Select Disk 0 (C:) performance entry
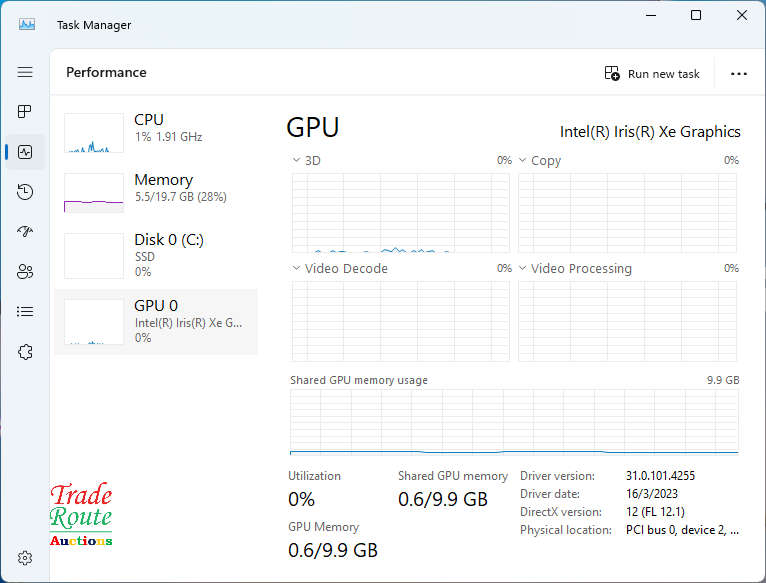The width and height of the screenshot is (766, 583). pos(155,254)
